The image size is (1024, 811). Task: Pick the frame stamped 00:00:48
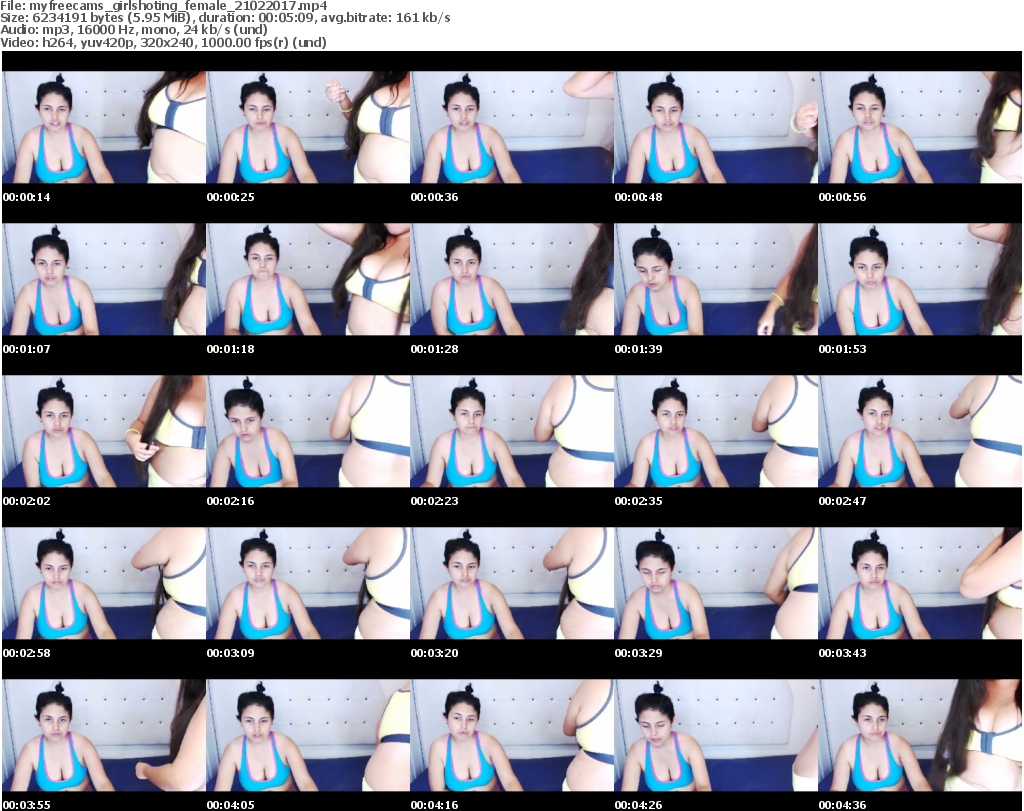point(716,127)
